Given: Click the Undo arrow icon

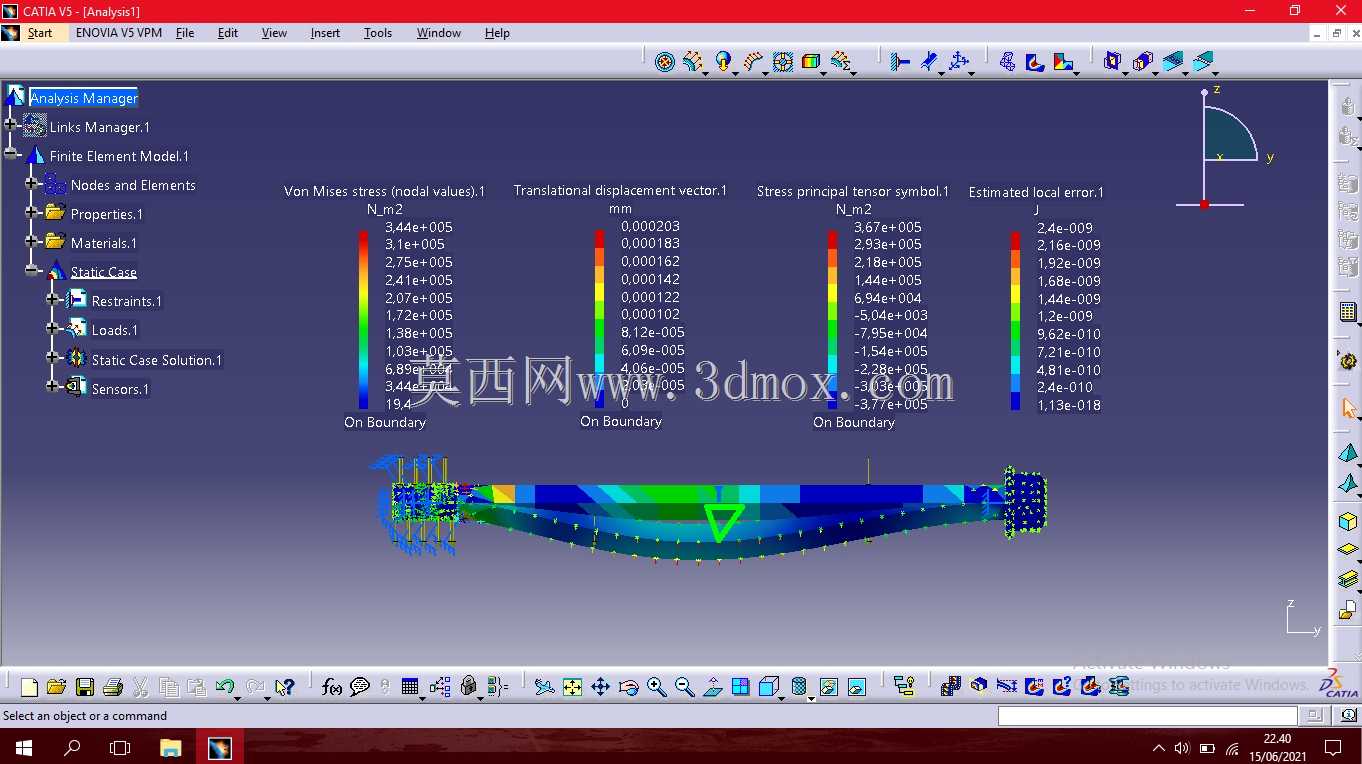Looking at the screenshot, I should 225,687.
